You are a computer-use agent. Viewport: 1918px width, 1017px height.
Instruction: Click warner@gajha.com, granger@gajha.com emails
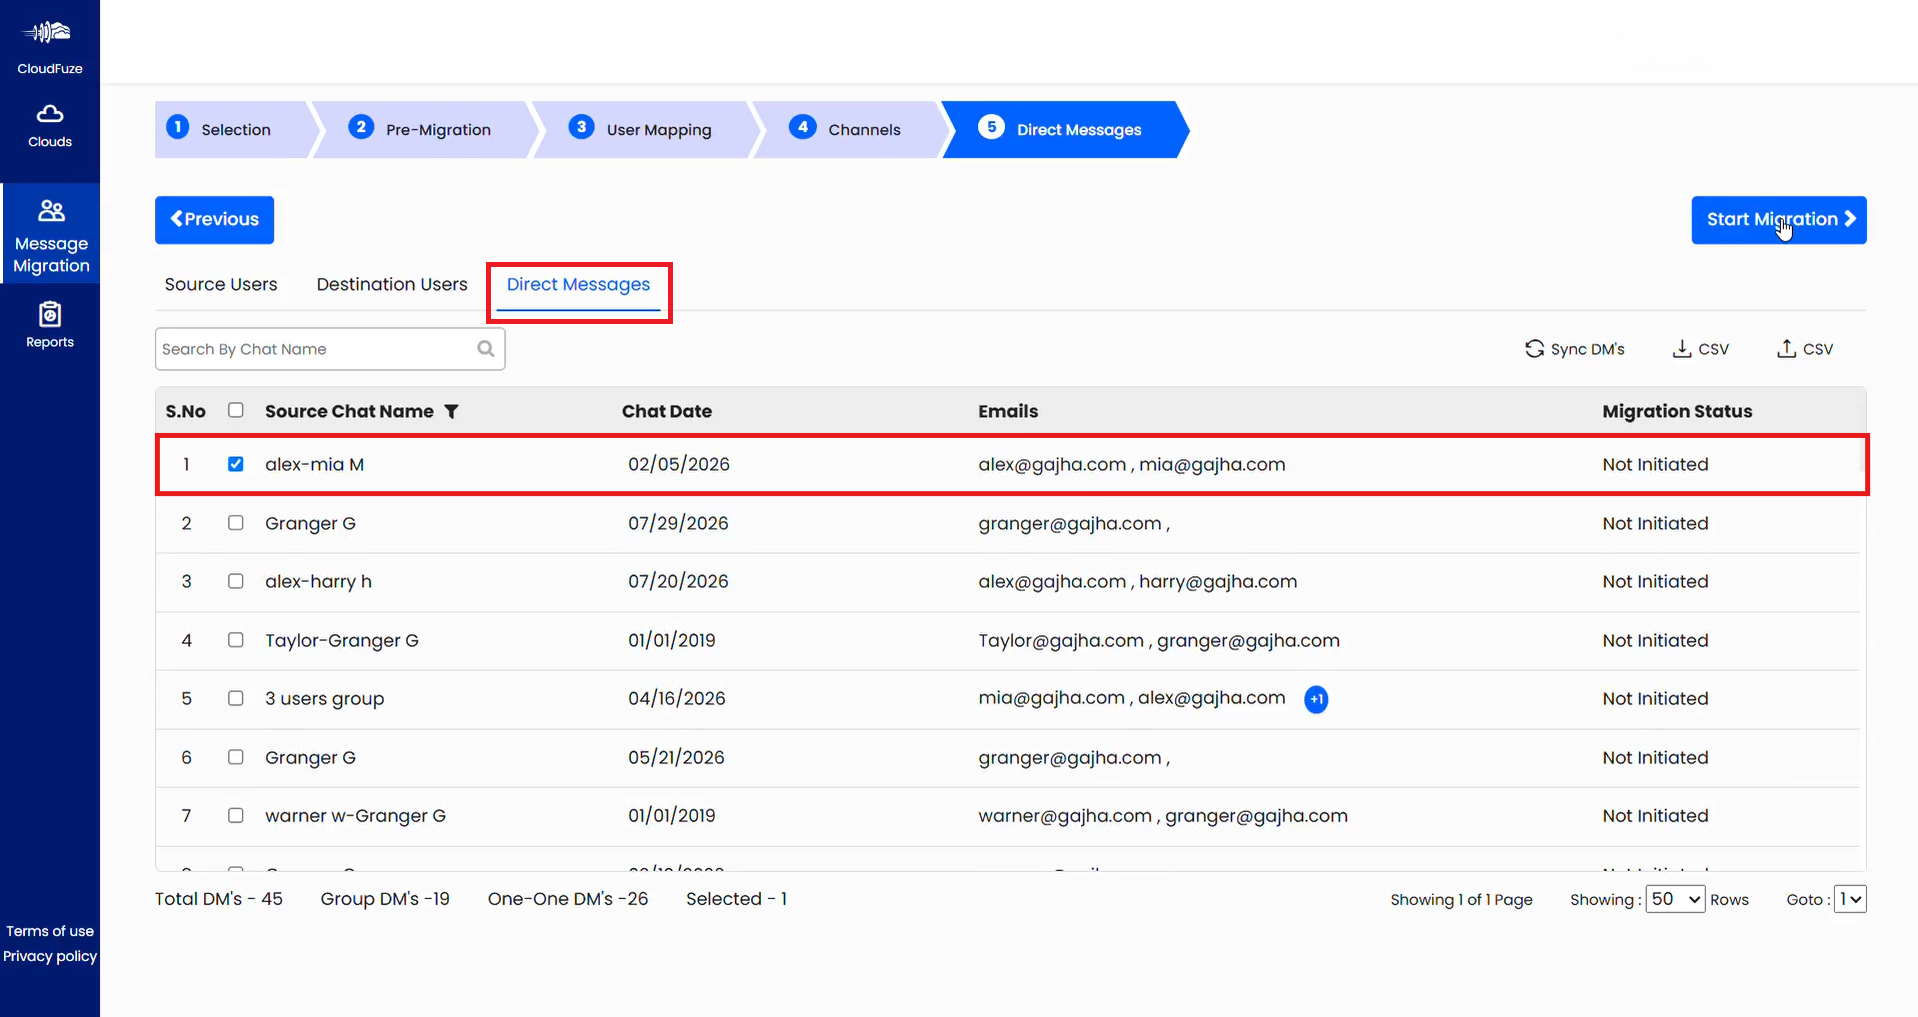coord(1163,815)
